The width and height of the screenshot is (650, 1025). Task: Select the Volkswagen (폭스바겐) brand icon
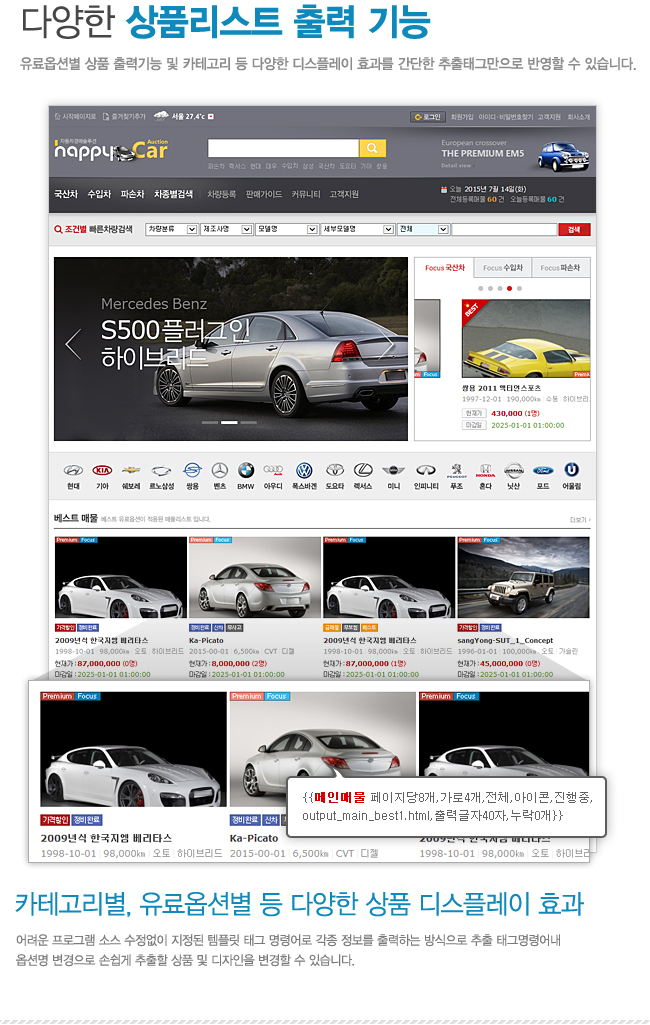click(304, 470)
